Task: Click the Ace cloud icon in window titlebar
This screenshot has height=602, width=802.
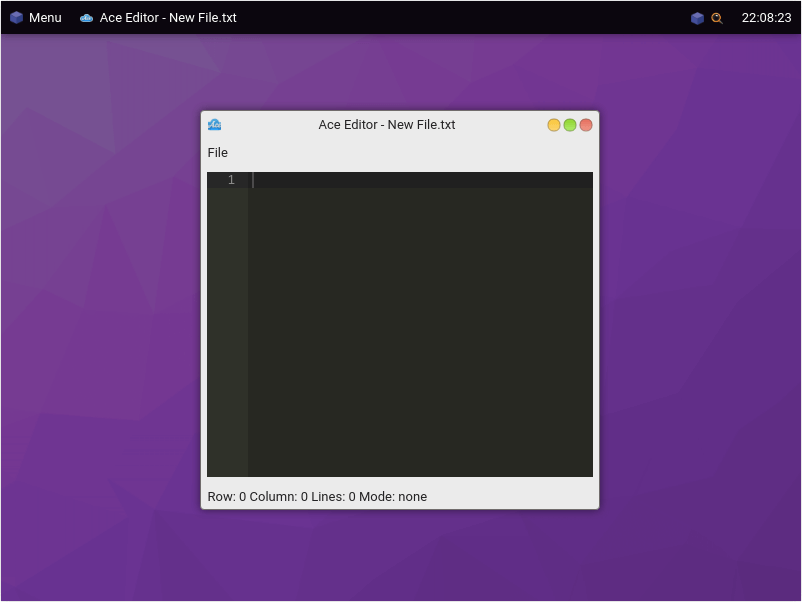Action: (214, 124)
